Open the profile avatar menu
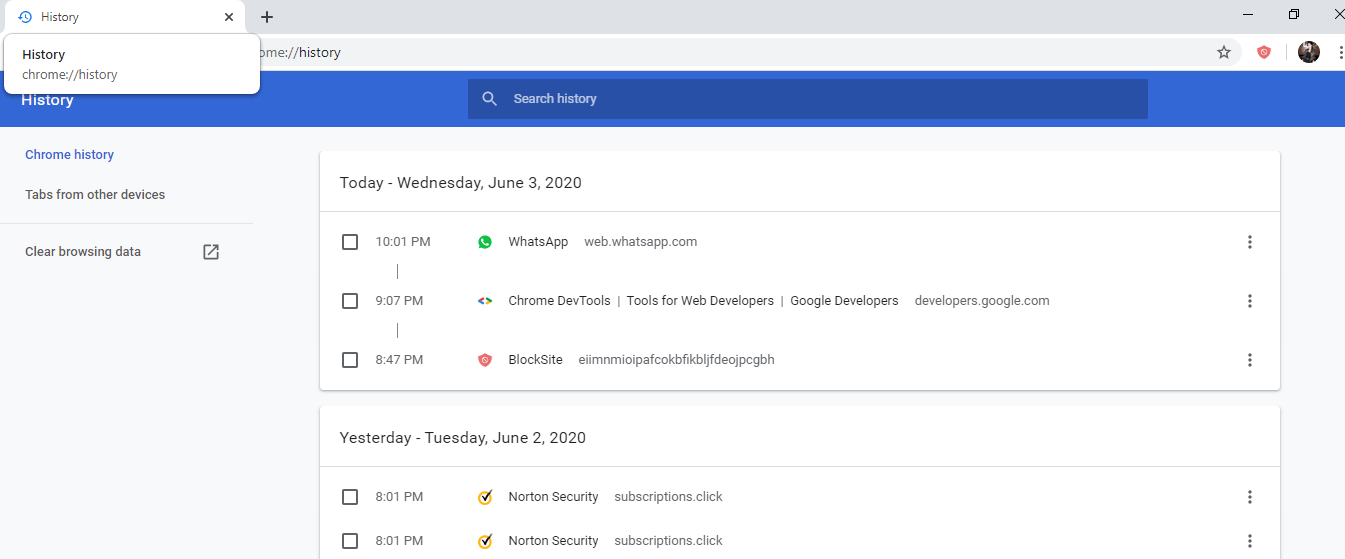The height and width of the screenshot is (559, 1345). pos(1309,52)
